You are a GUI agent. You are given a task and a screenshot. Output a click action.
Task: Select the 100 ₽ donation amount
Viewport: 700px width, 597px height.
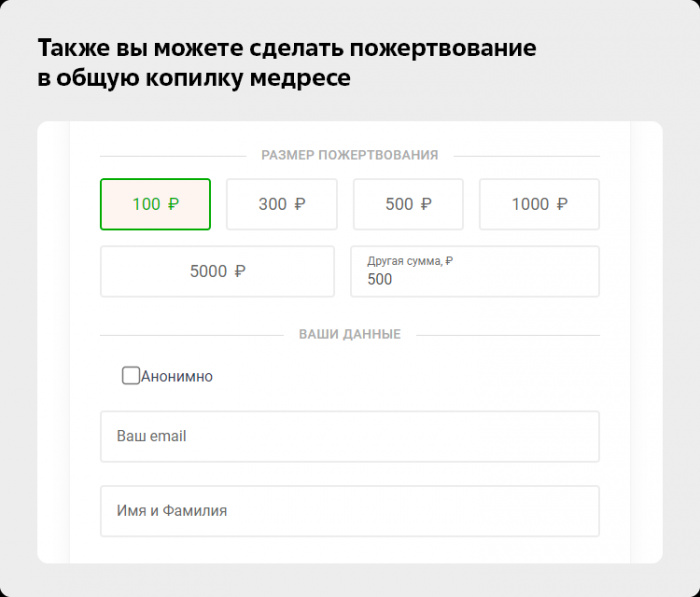click(x=155, y=204)
